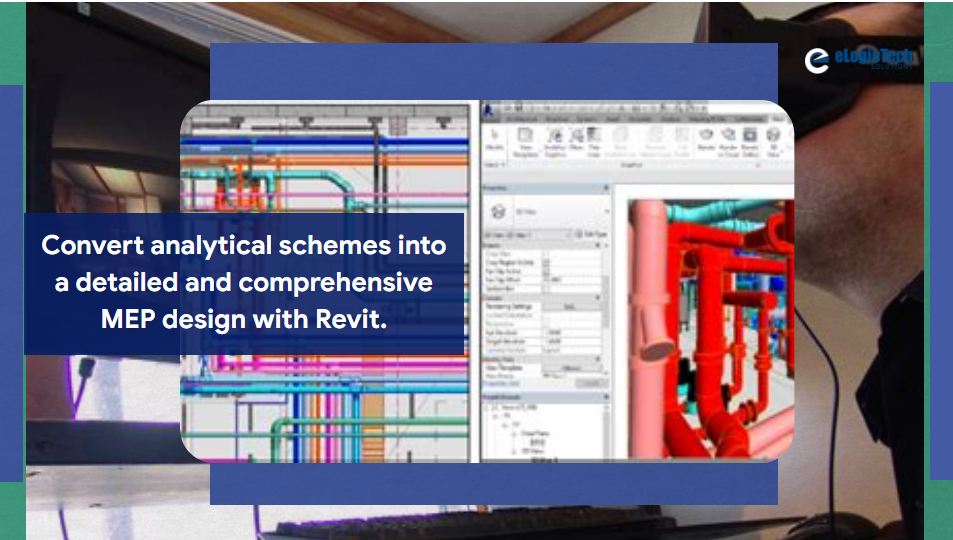Image resolution: width=953 pixels, height=540 pixels.
Task: Click Show Hidden Lines ribbon icon
Action: (621, 142)
